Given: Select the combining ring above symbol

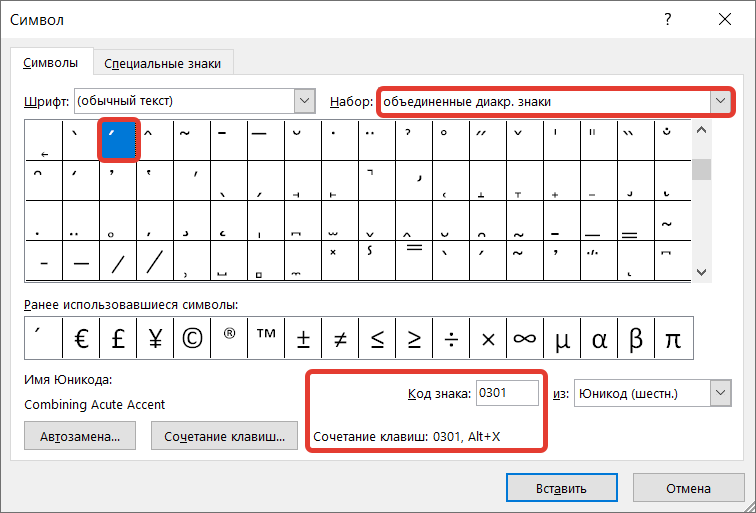Looking at the screenshot, I should coord(451,140).
